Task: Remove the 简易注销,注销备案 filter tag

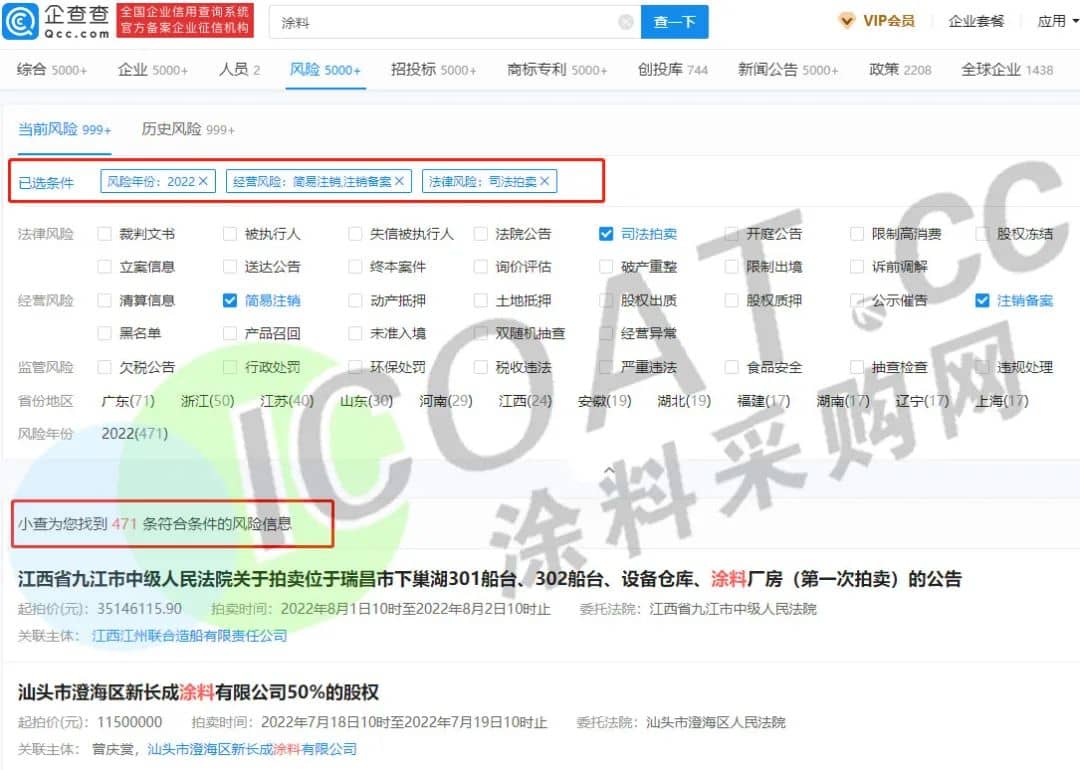Action: pyautogui.click(x=400, y=181)
